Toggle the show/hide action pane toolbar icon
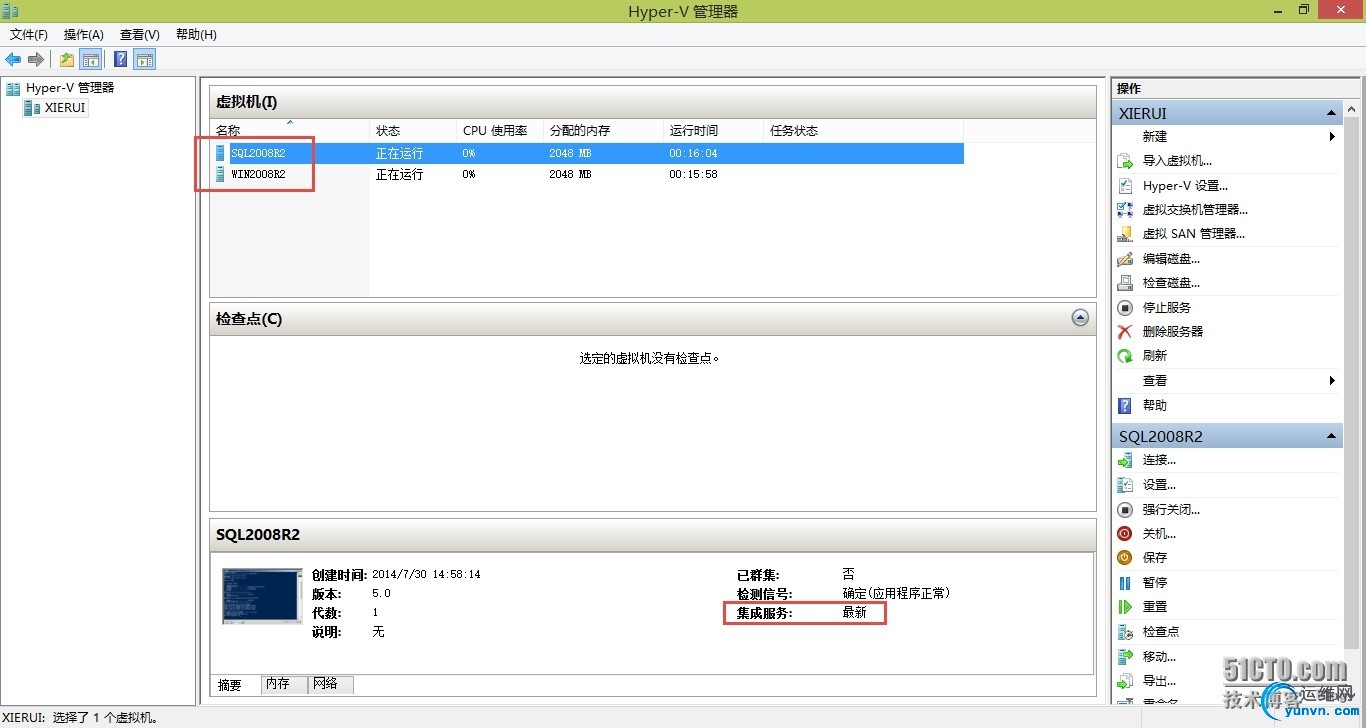The width and height of the screenshot is (1366, 728). [x=145, y=59]
